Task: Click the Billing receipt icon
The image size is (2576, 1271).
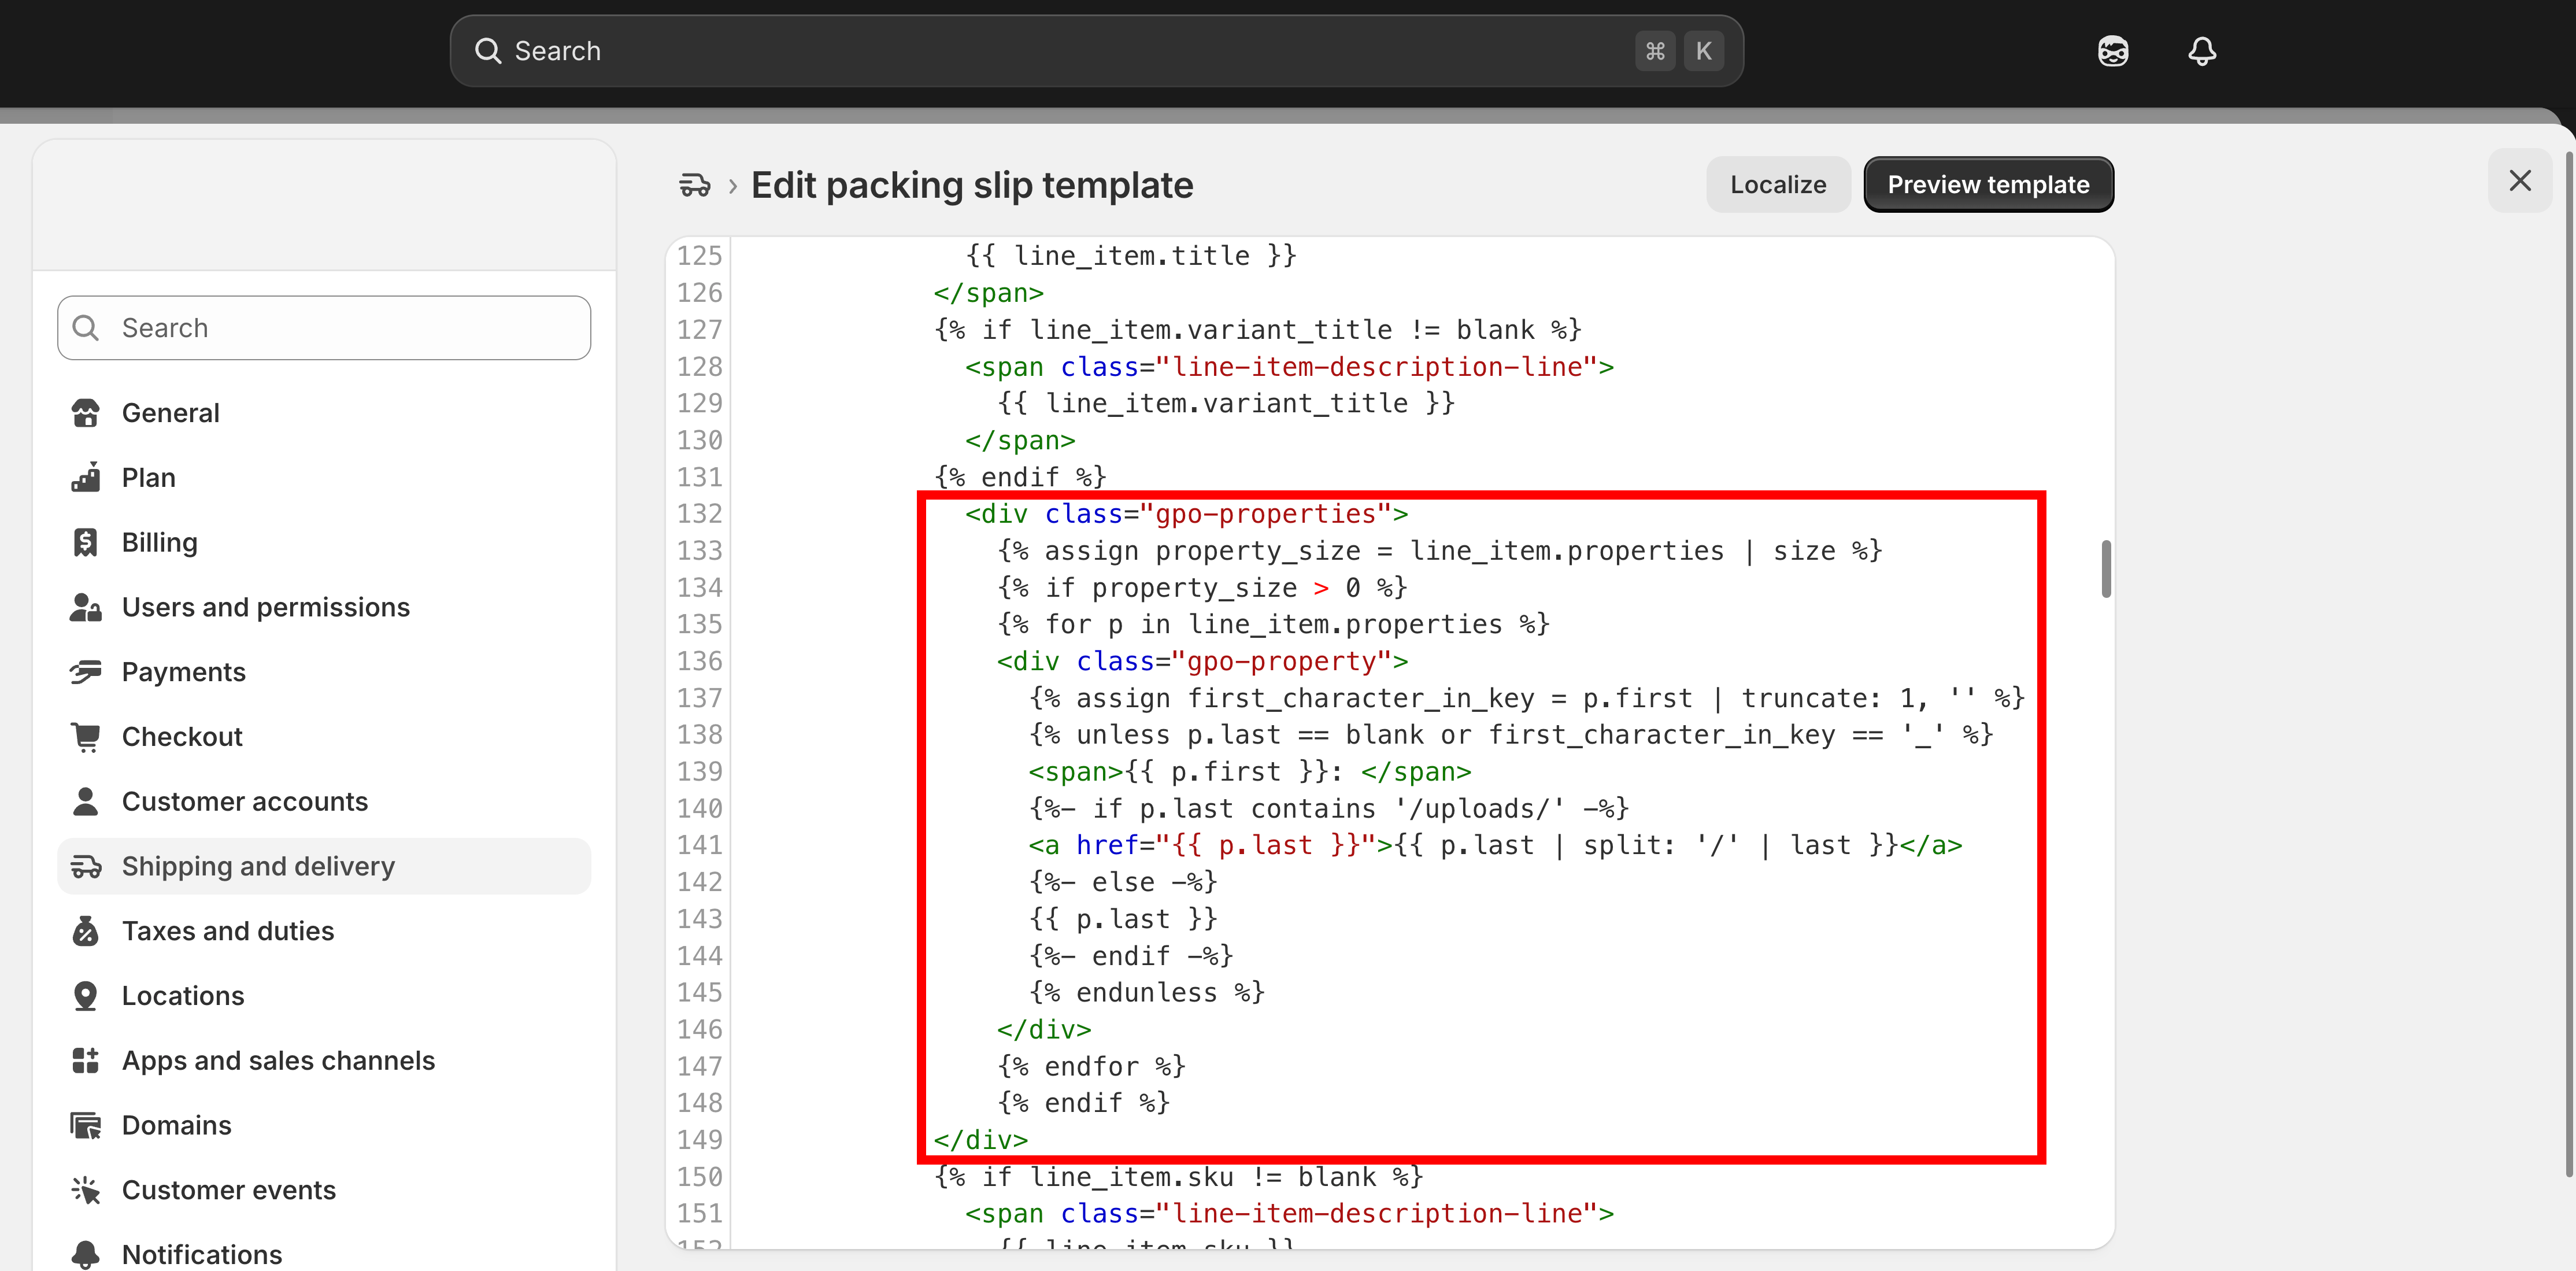Action: pos(86,542)
